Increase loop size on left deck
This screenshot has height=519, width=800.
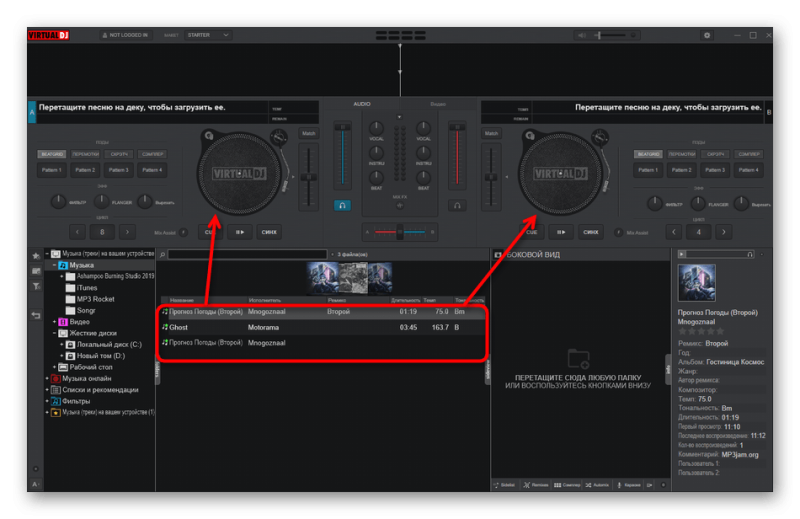tap(127, 232)
